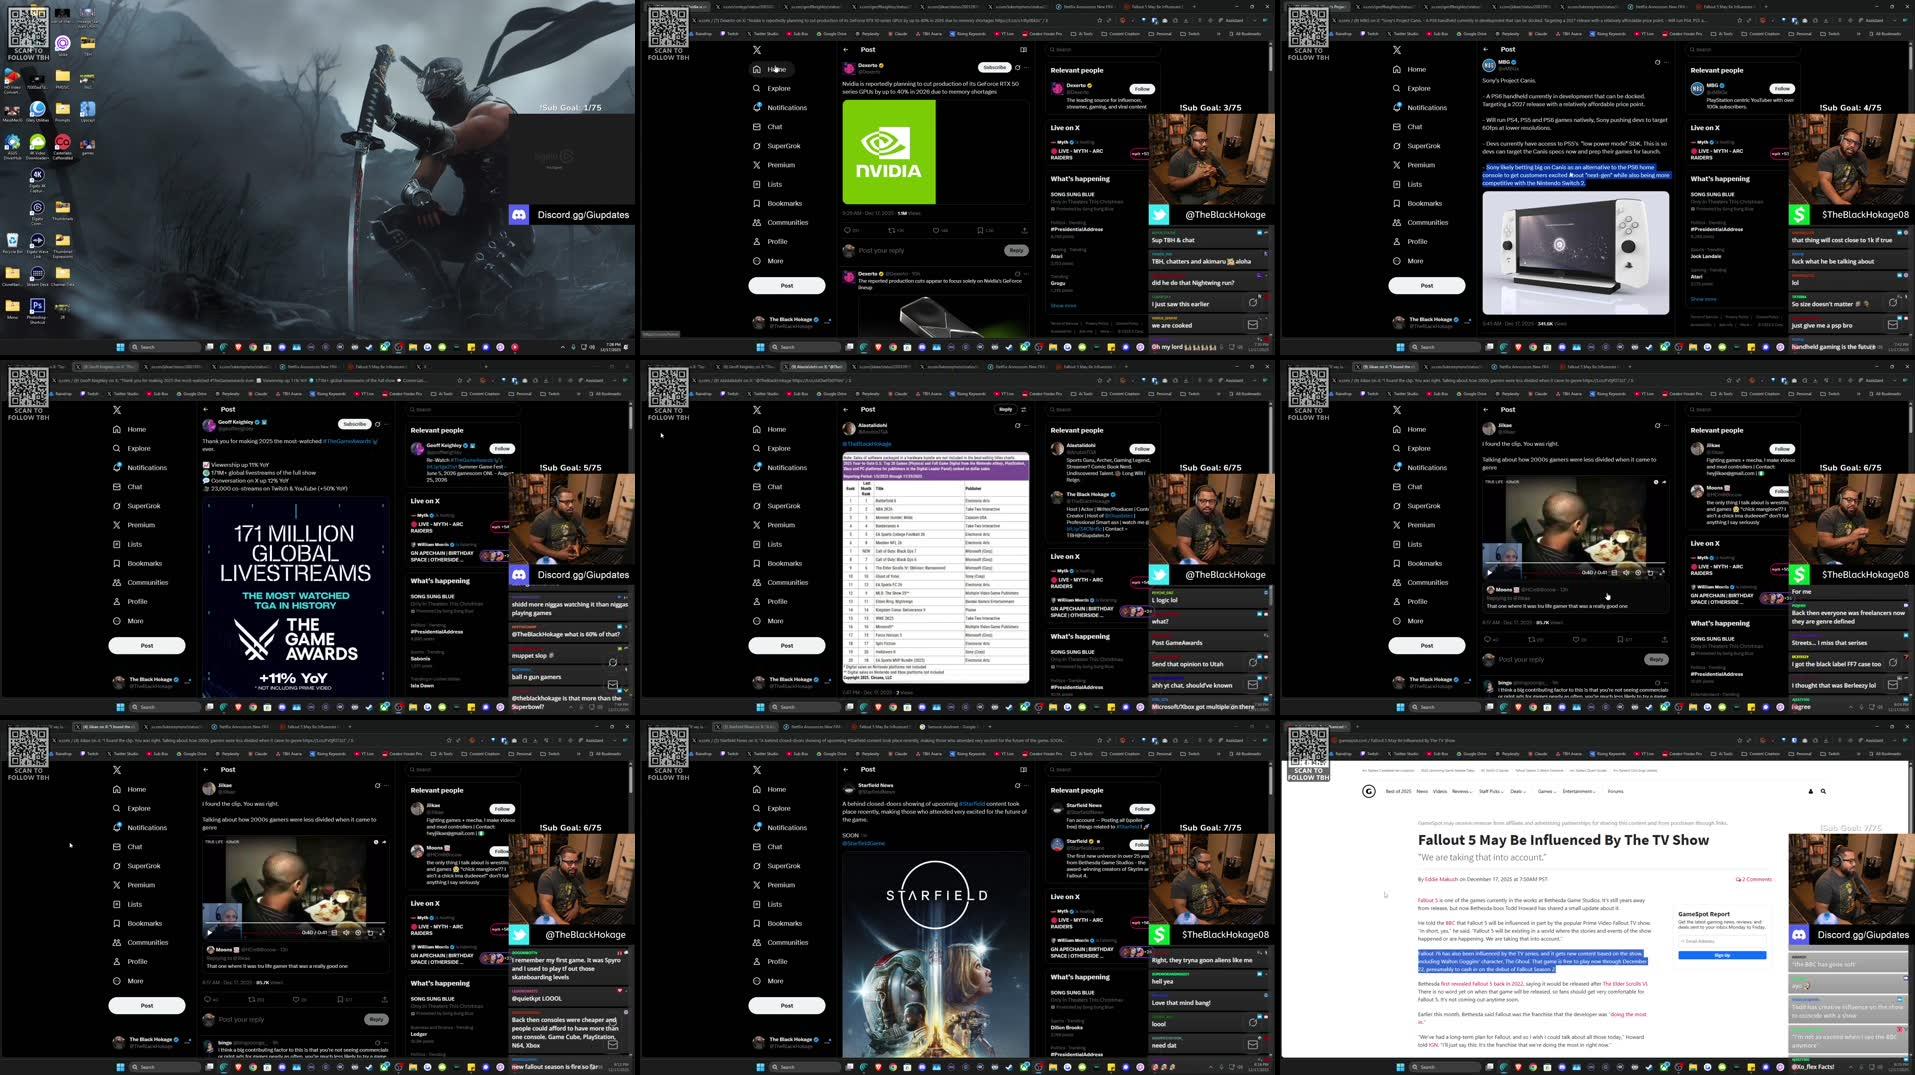Open Communities in the X sidebar
This screenshot has height=1075, width=1915.
click(x=786, y=222)
